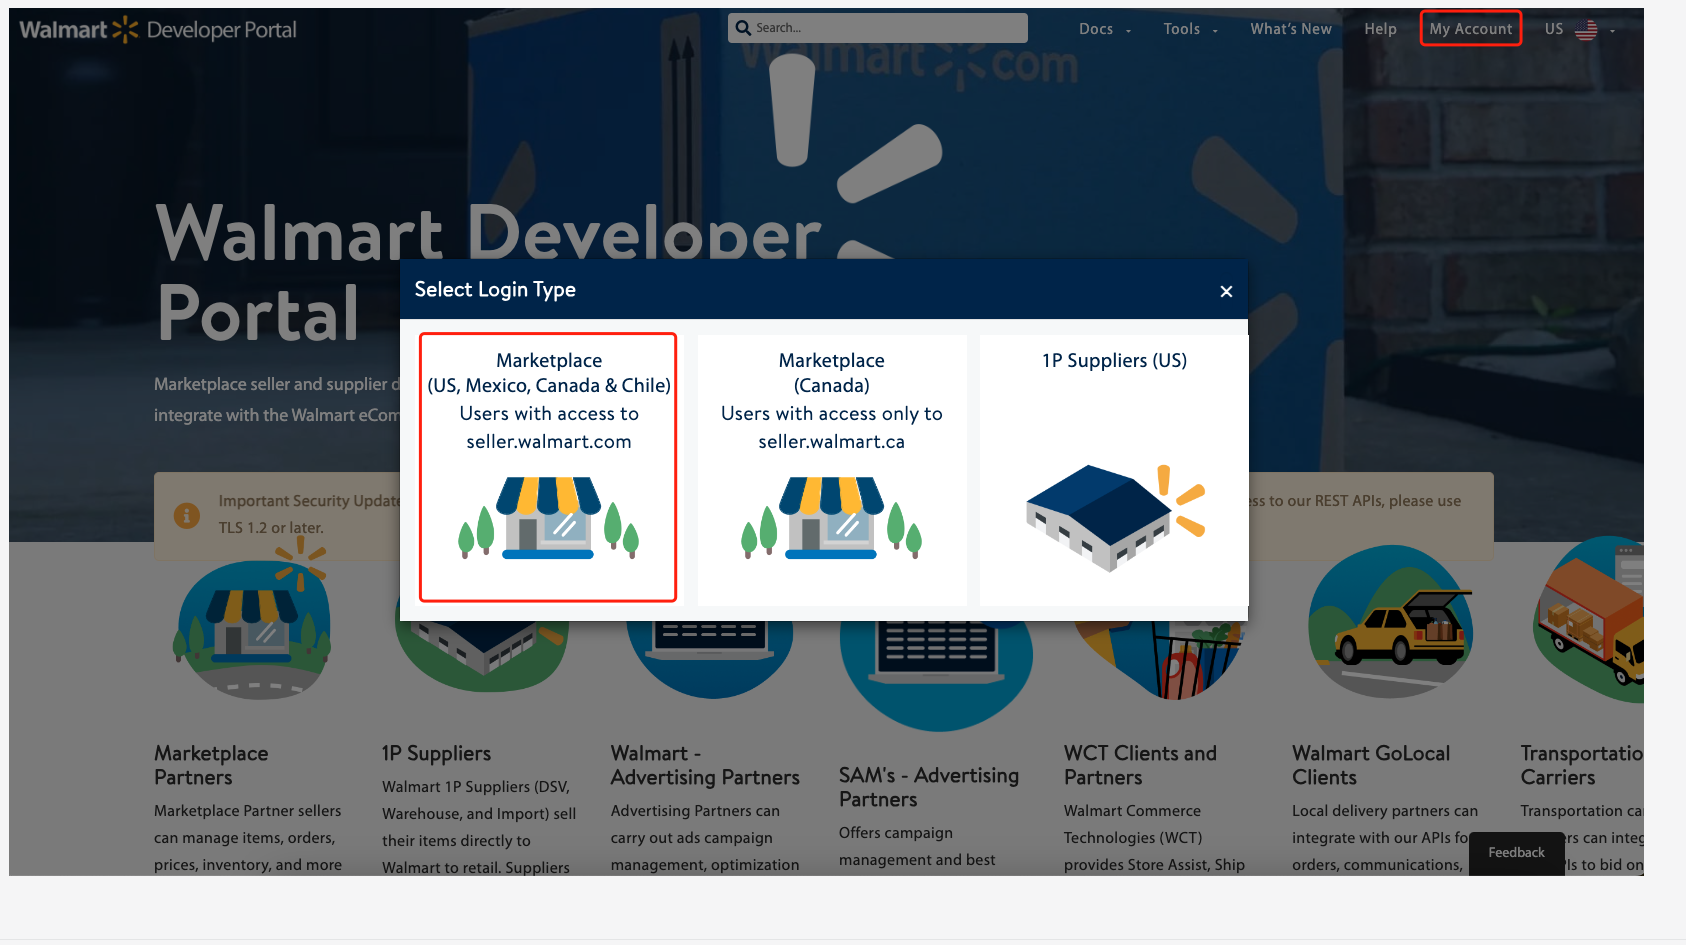Screen dimensions: 1686x945
Task: Click the seller.walmart.ca text
Action: click(831, 442)
